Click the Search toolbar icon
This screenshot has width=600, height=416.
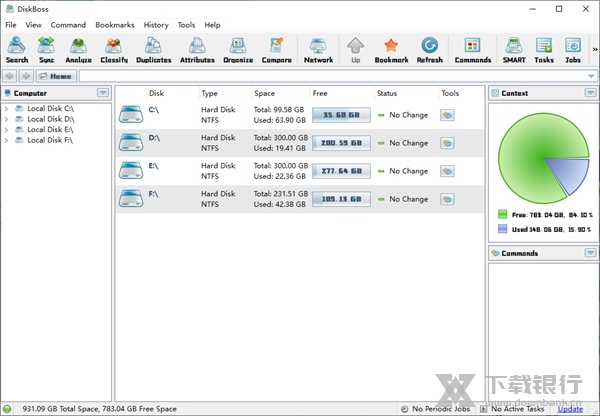(x=17, y=49)
